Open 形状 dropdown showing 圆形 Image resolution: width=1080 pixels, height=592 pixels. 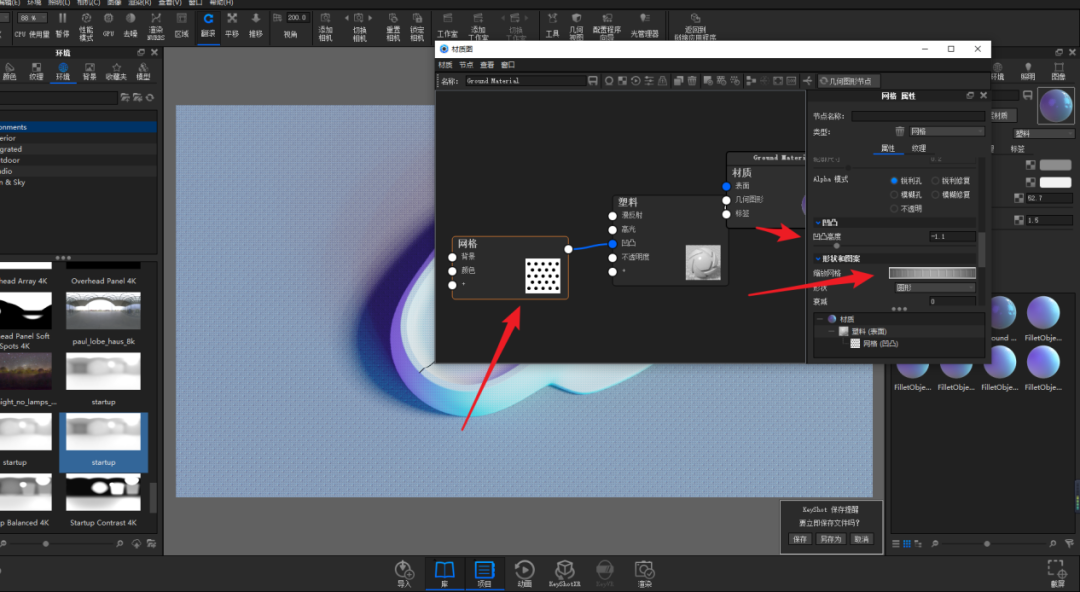pos(935,287)
